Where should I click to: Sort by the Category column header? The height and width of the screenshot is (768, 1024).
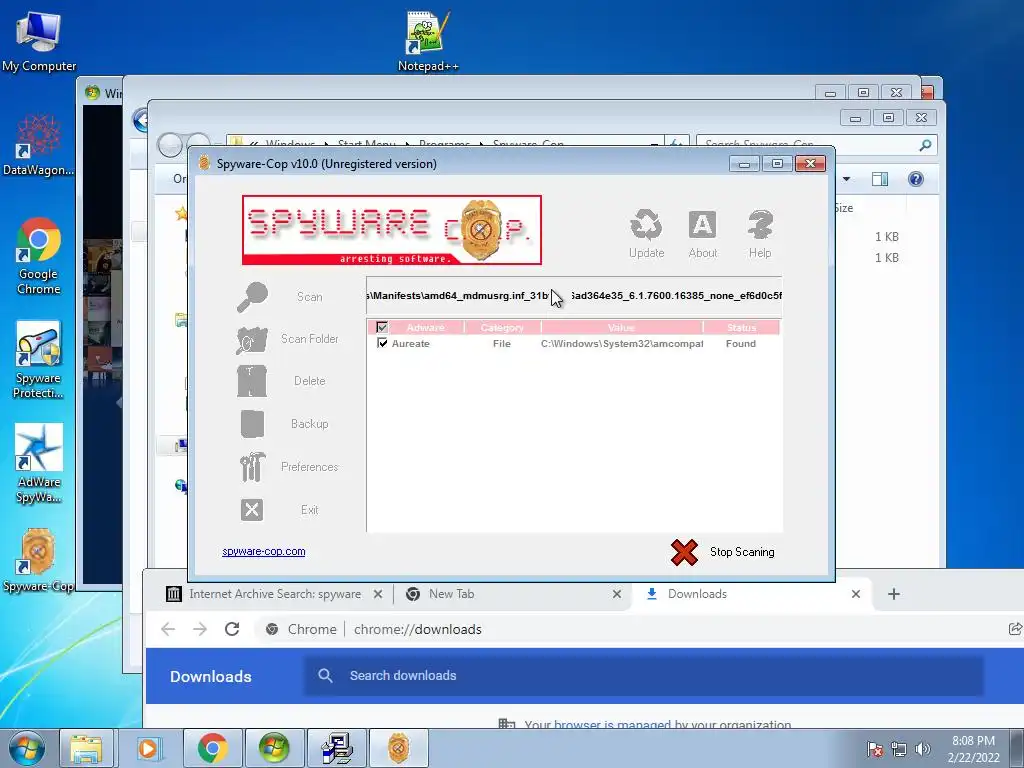[502, 327]
